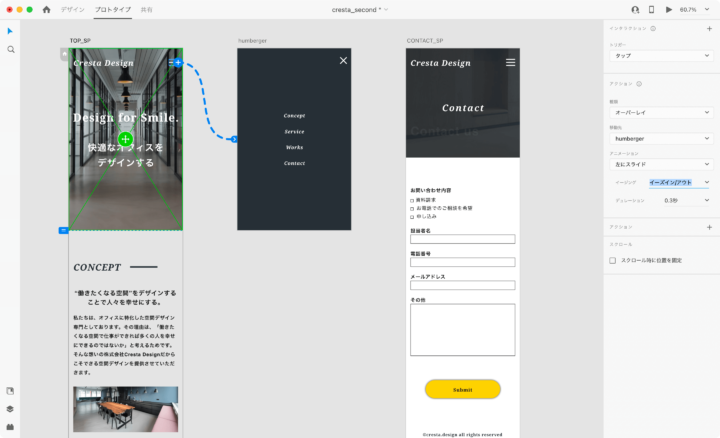Click the Contact heading on CONTACT_SP
720x438 pixels.
463,108
